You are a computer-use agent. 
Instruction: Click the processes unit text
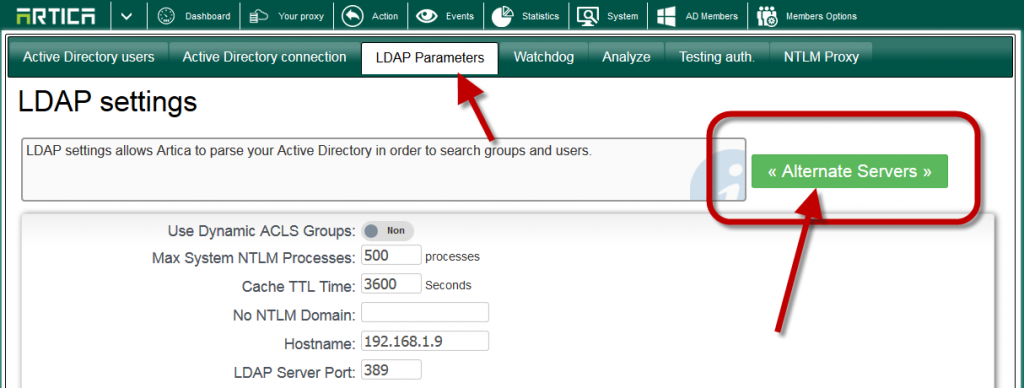click(x=453, y=257)
